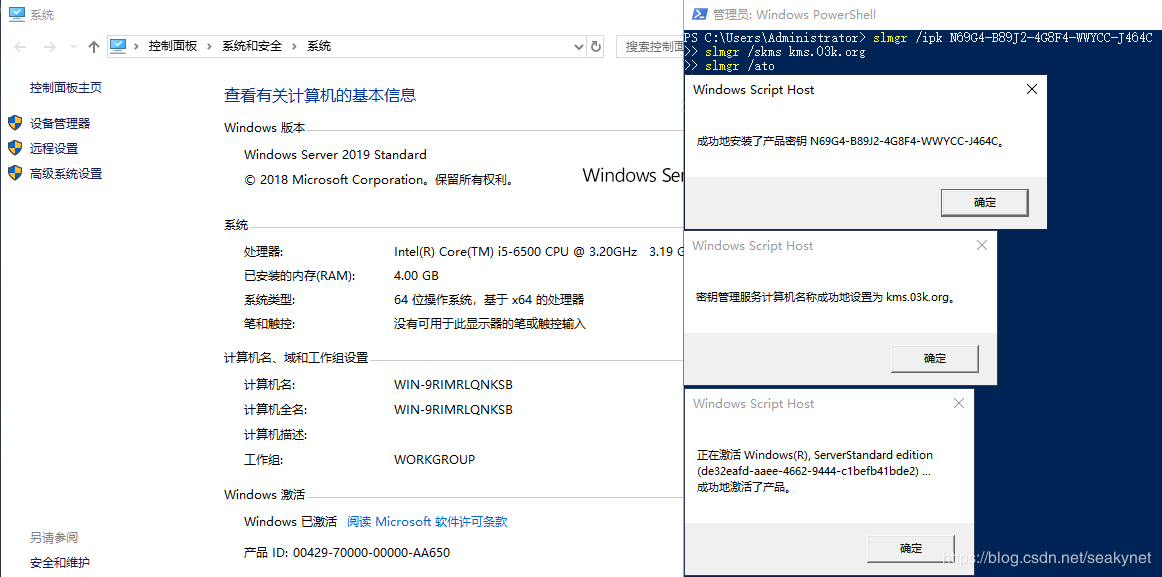Go up one level with up arrow

click(x=94, y=47)
